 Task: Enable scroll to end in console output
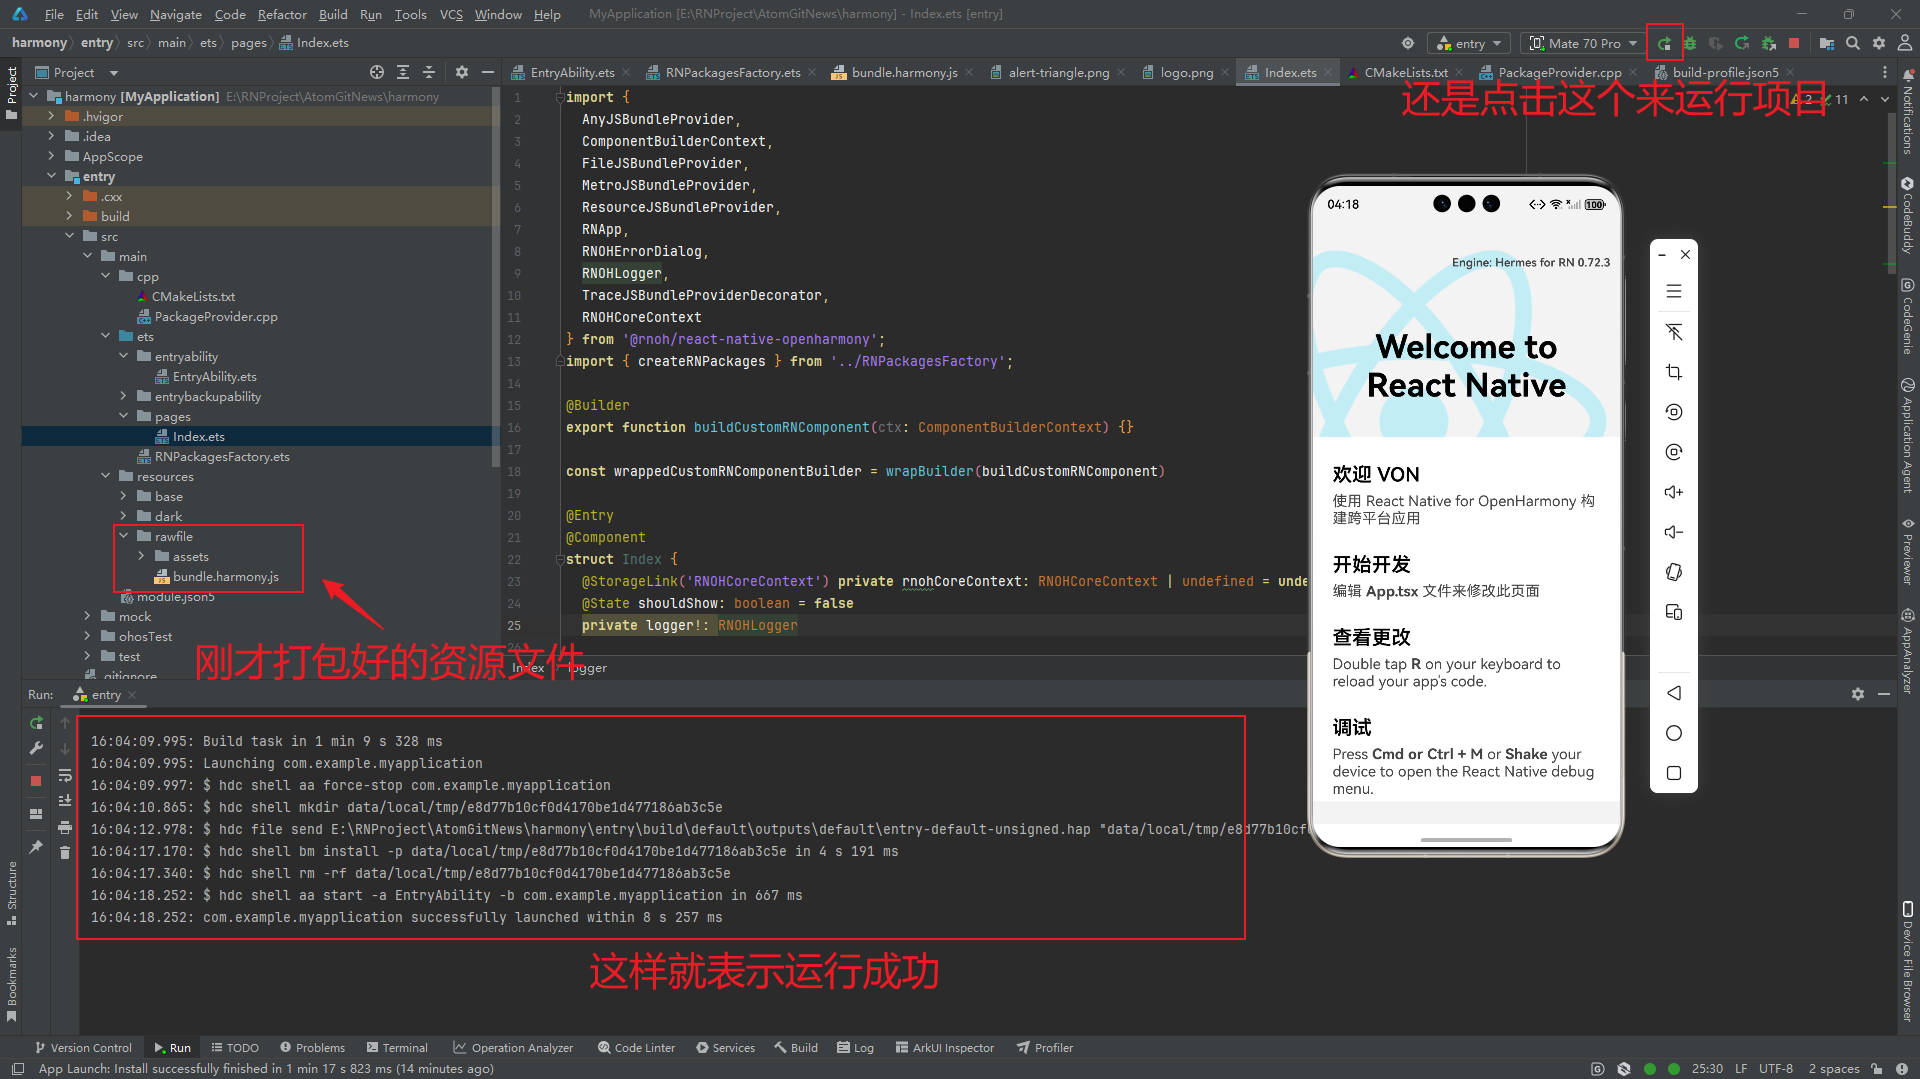coord(65,801)
